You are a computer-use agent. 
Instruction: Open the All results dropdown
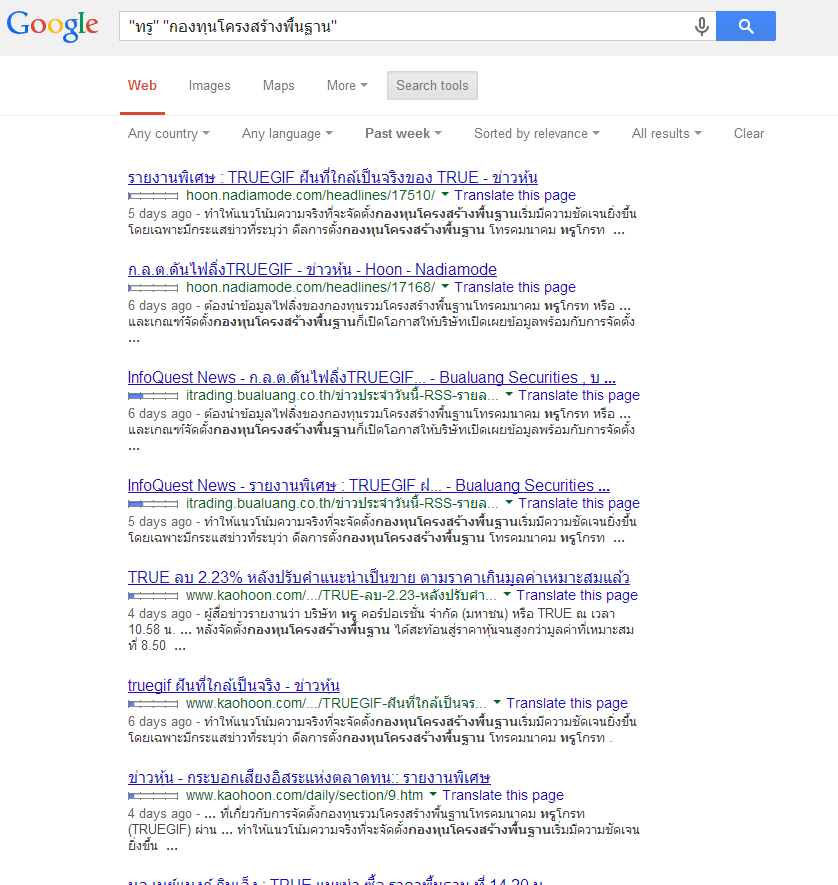[x=666, y=134]
